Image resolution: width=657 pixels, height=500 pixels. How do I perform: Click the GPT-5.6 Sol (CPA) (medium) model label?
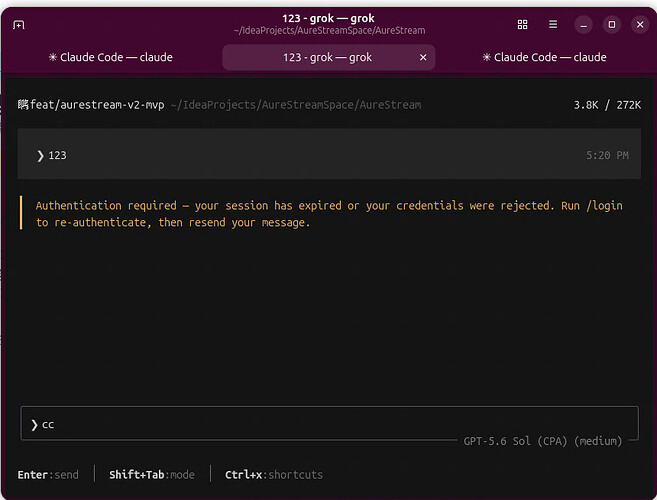(543, 441)
